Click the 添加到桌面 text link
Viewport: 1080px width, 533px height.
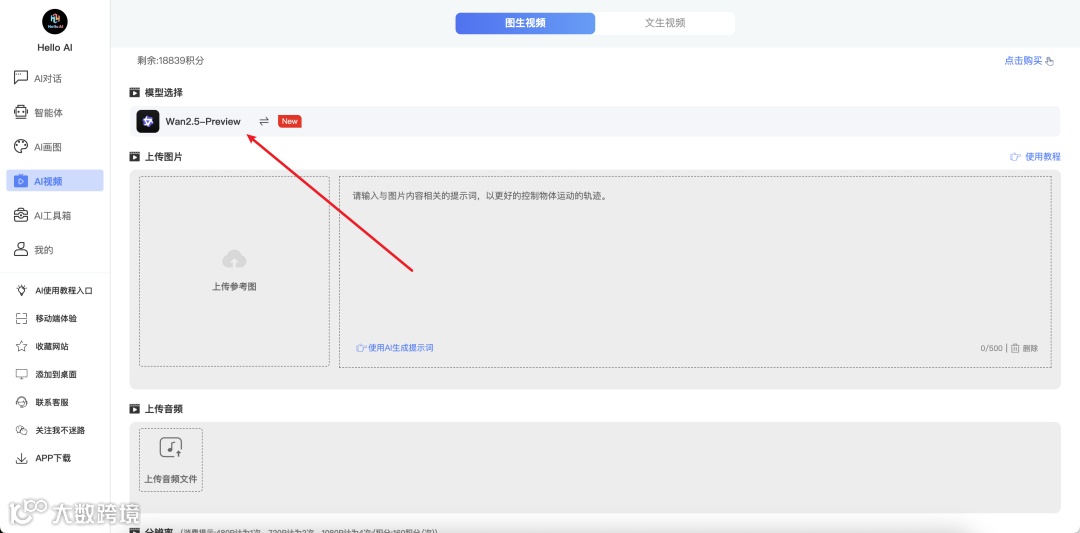pyautogui.click(x=56, y=375)
